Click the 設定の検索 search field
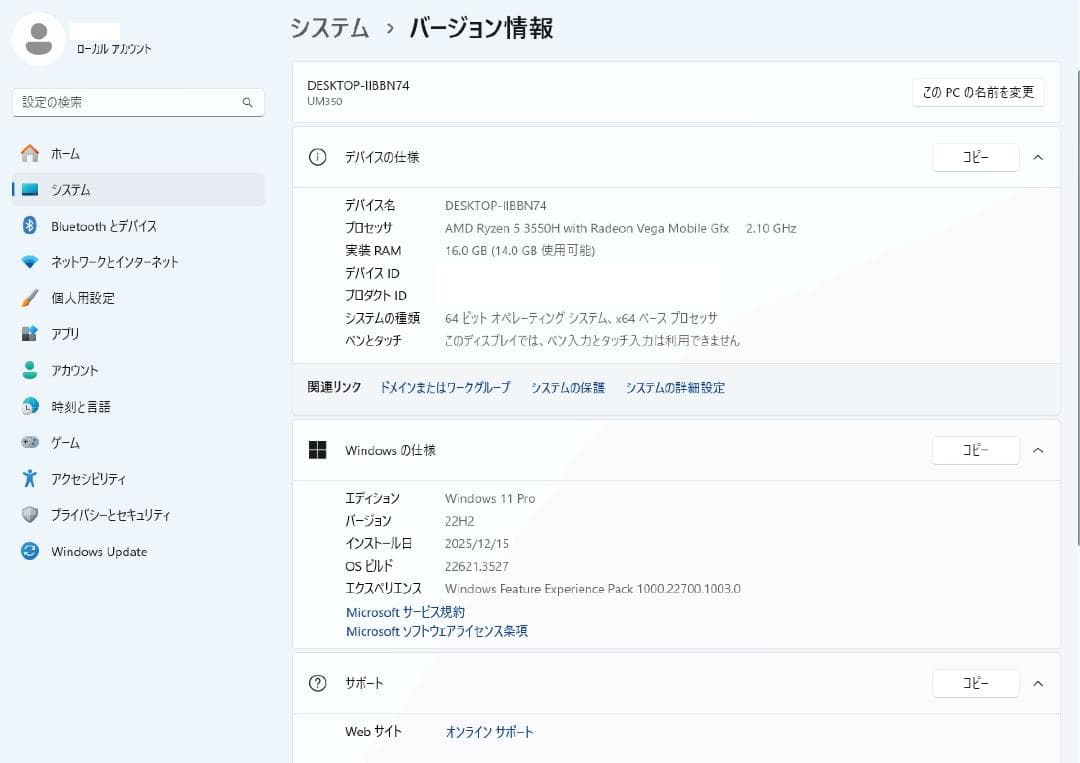 [138, 102]
